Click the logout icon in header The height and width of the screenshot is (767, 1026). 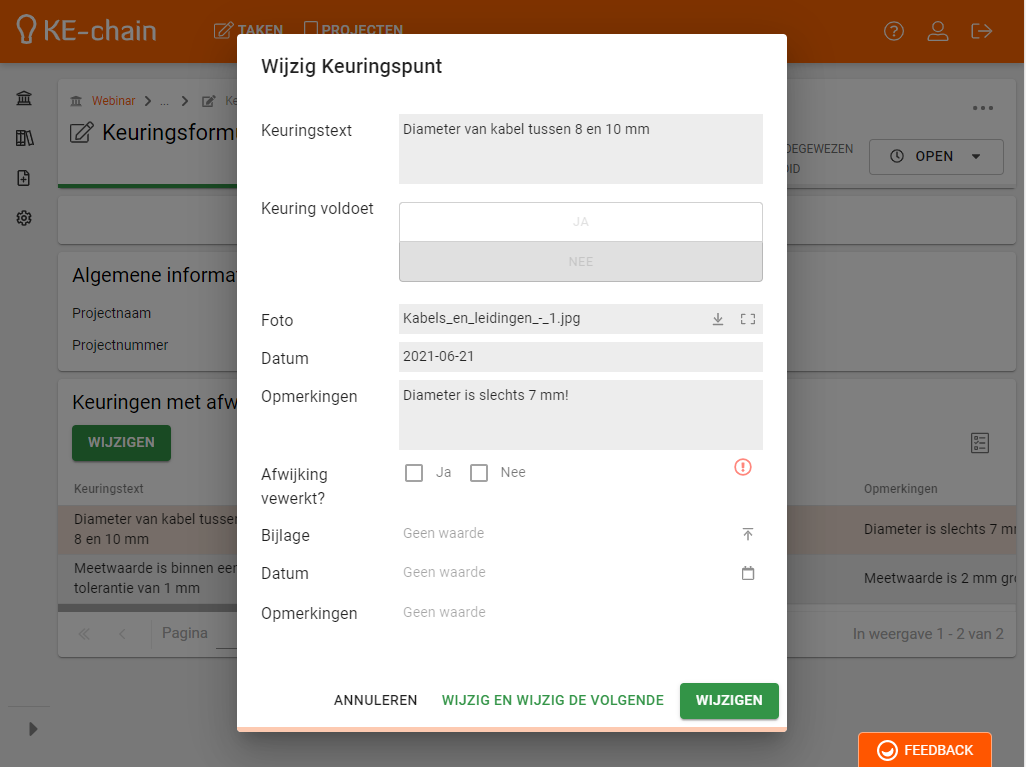[x=981, y=31]
